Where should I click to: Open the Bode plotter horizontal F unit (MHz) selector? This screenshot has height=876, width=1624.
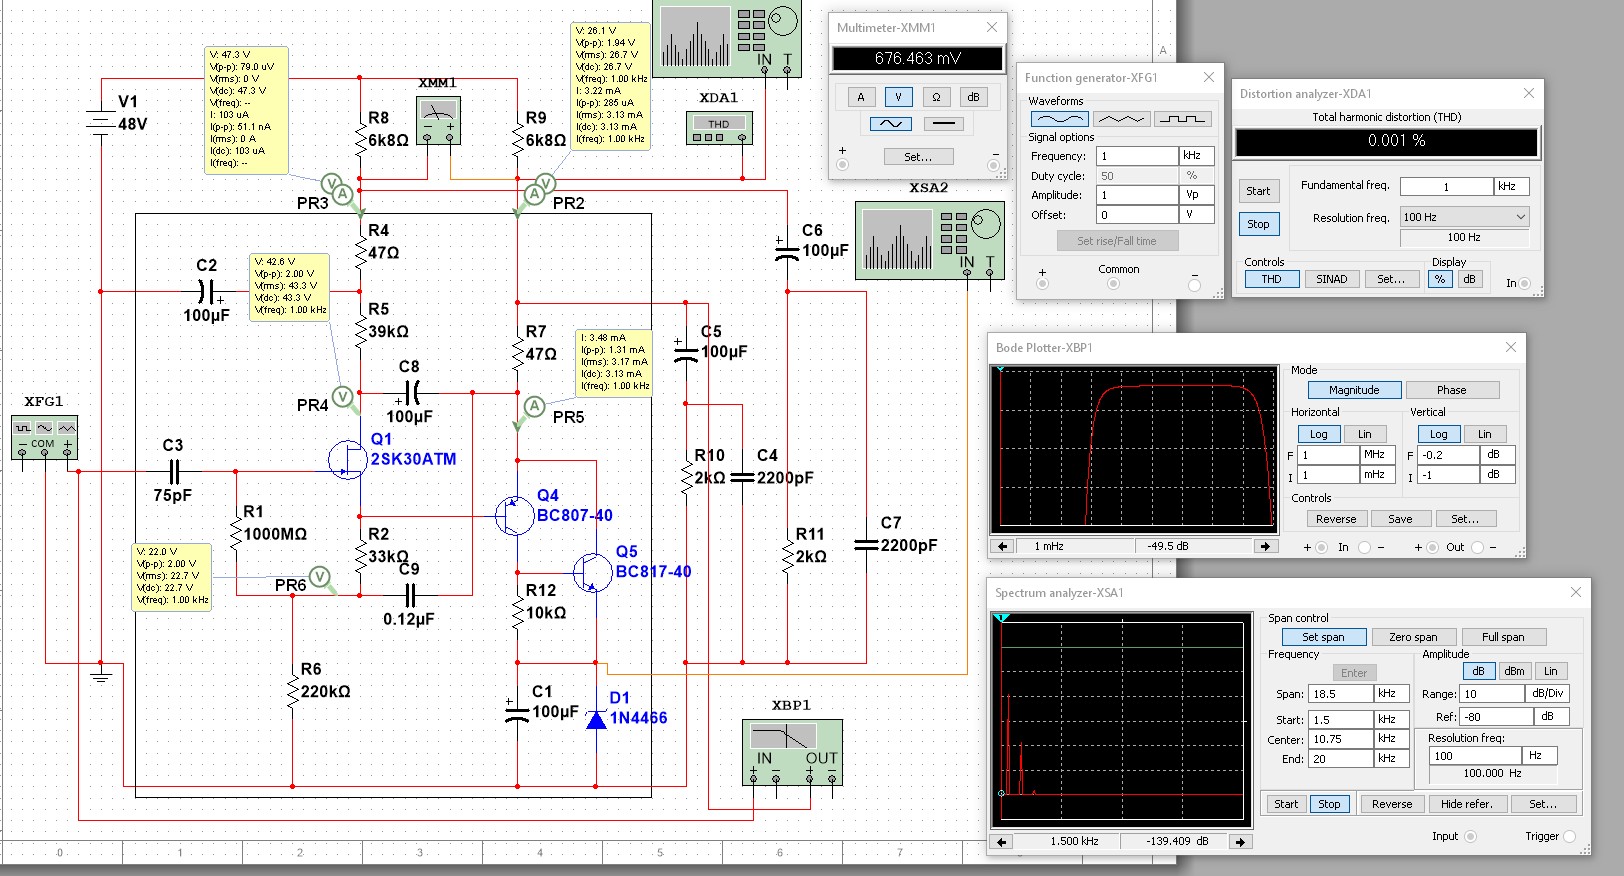click(x=1374, y=455)
